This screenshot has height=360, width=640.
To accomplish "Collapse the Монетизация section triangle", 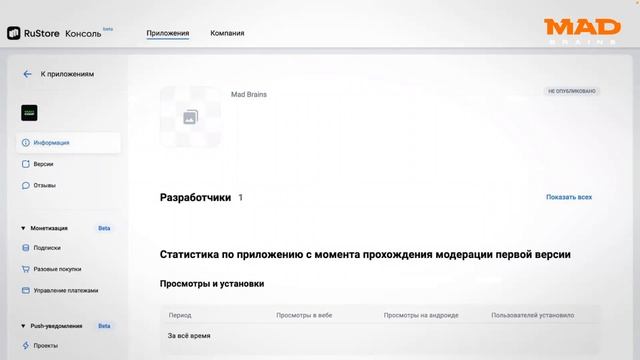I will click(x=23, y=228).
